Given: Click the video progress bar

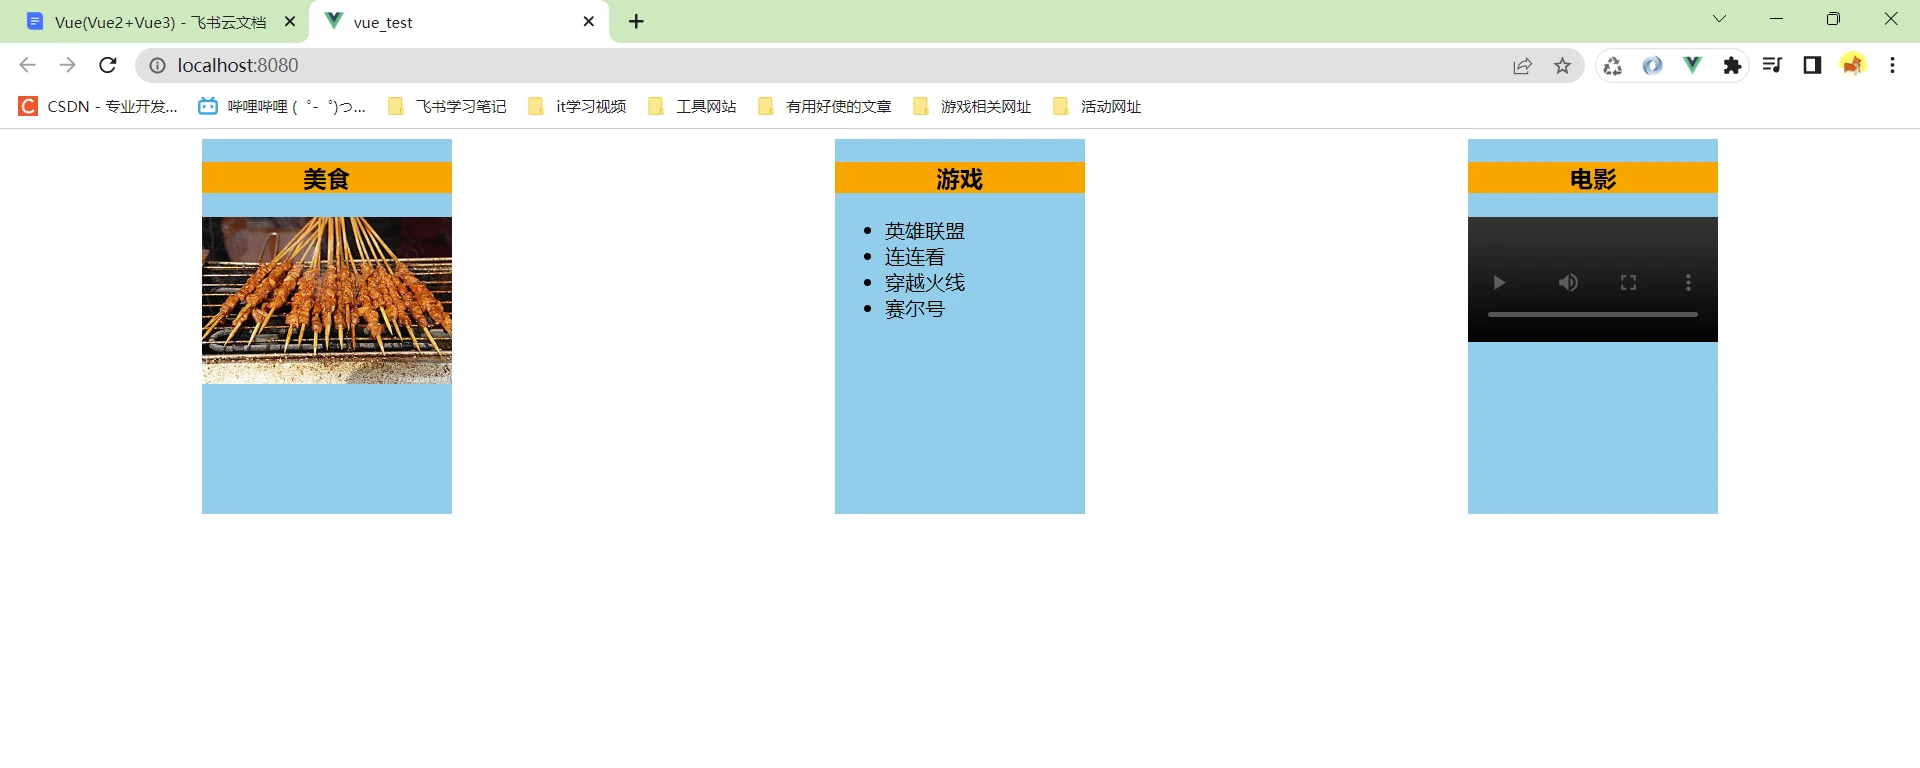Looking at the screenshot, I should click(1592, 314).
